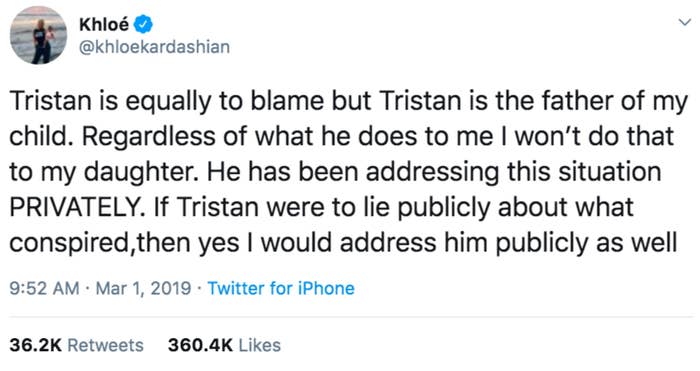Select the Likes label text
Screen dimensions: 700x371
[260, 345]
